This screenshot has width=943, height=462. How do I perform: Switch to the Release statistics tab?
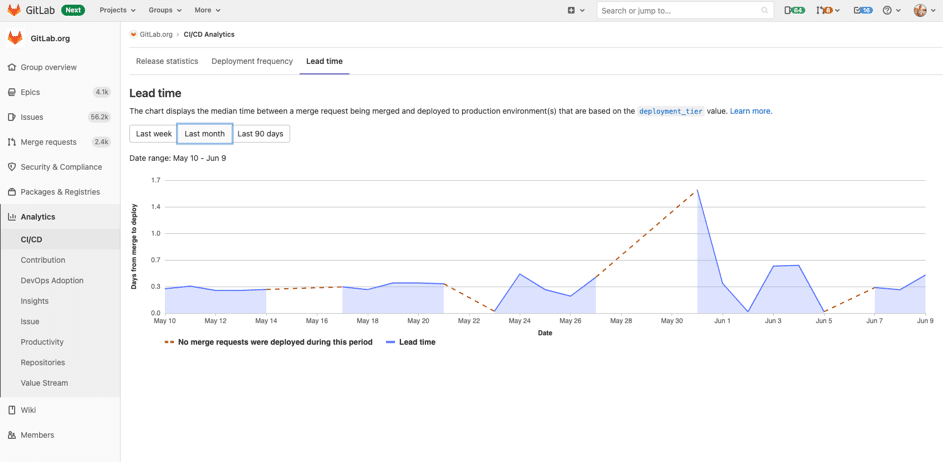(167, 61)
